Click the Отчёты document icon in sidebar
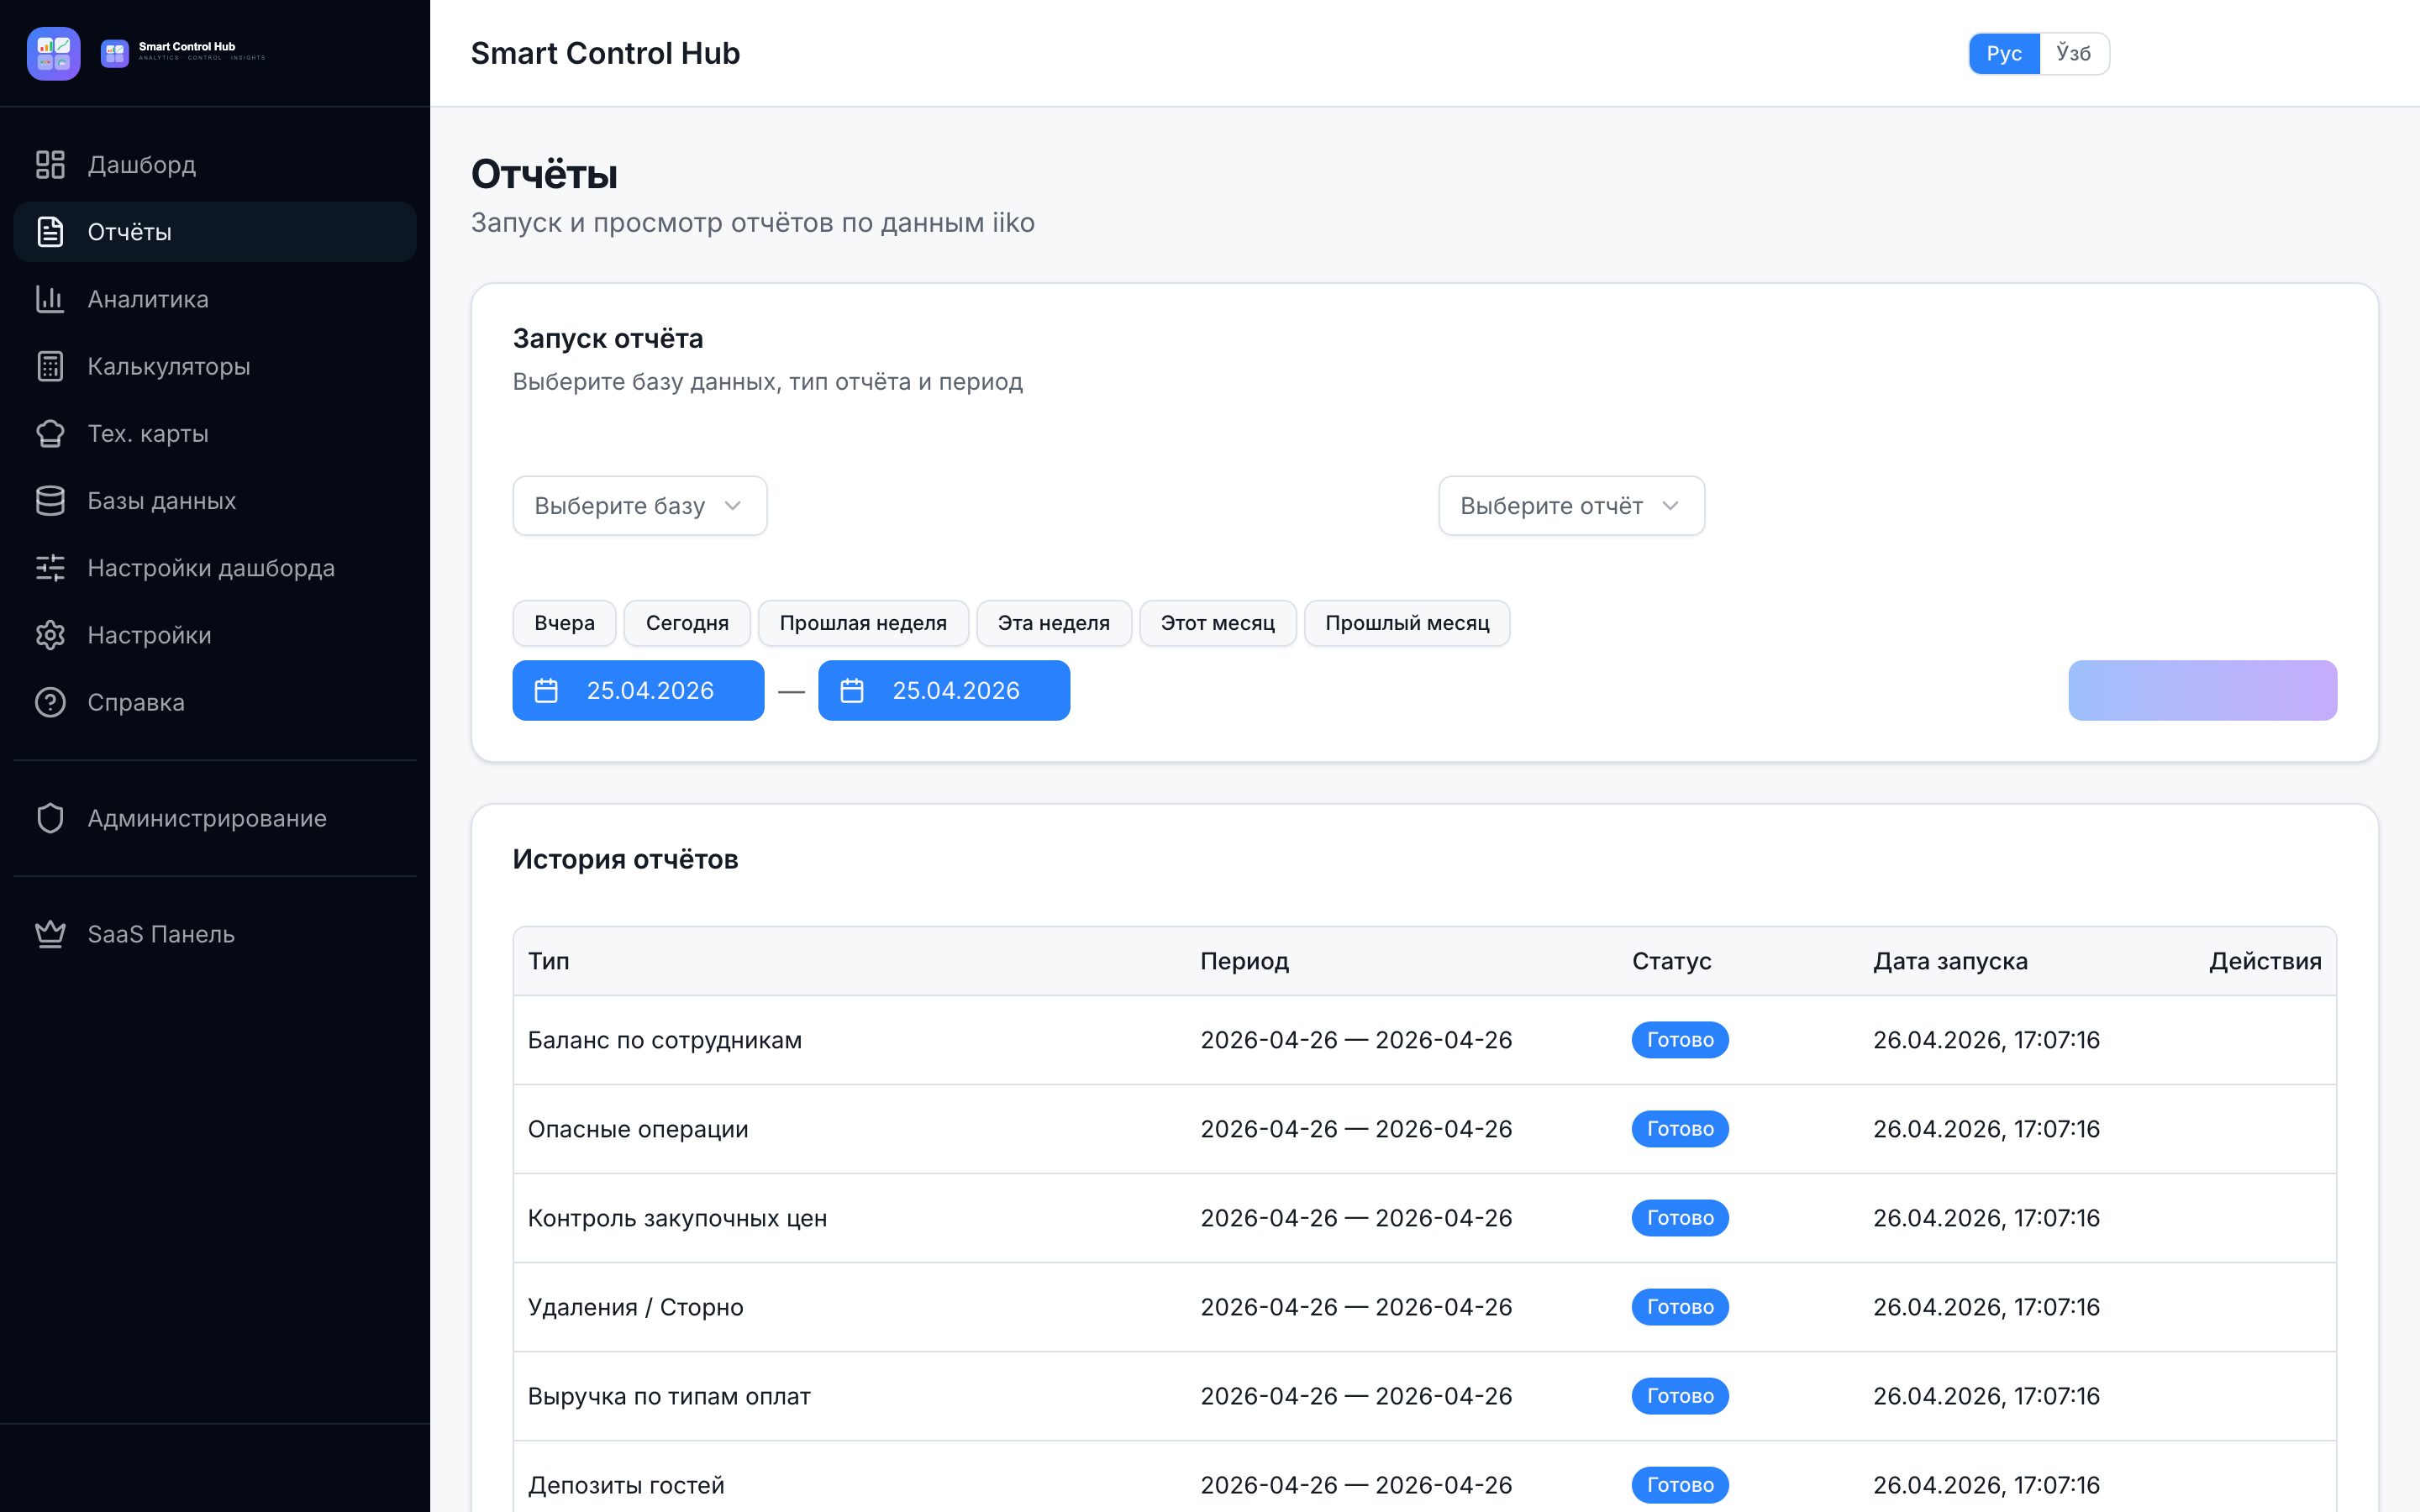 50,232
